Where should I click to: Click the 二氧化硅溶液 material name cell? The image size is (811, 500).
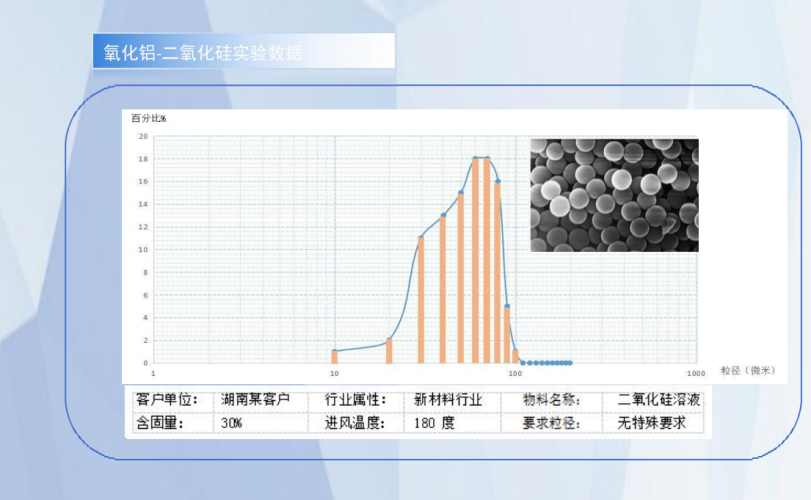[660, 399]
